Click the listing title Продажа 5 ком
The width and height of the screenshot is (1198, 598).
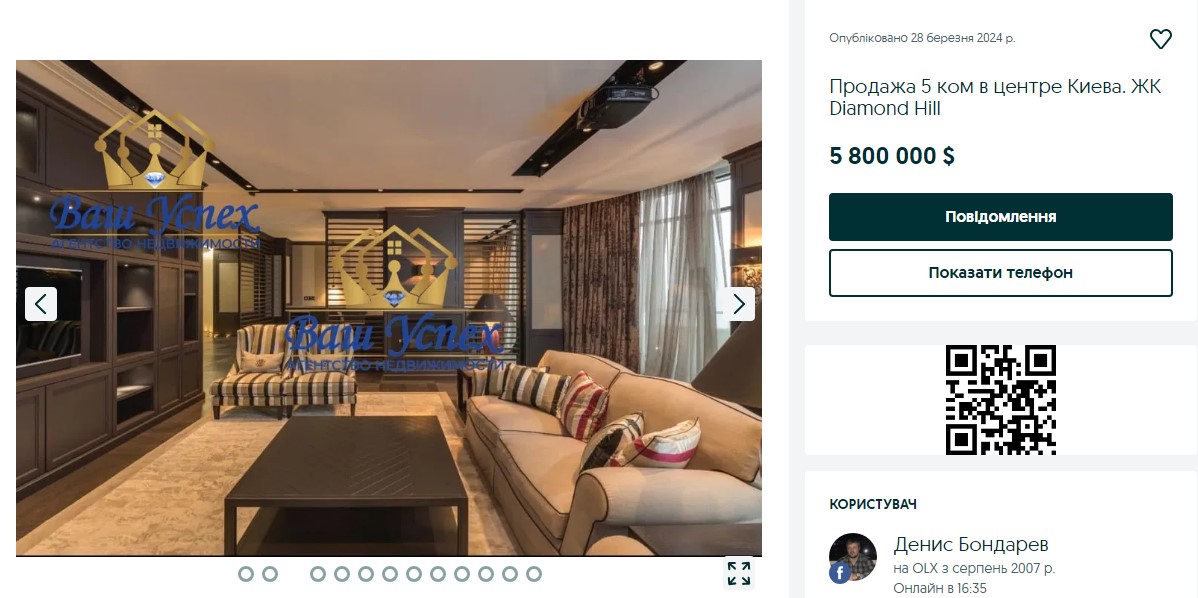point(995,97)
